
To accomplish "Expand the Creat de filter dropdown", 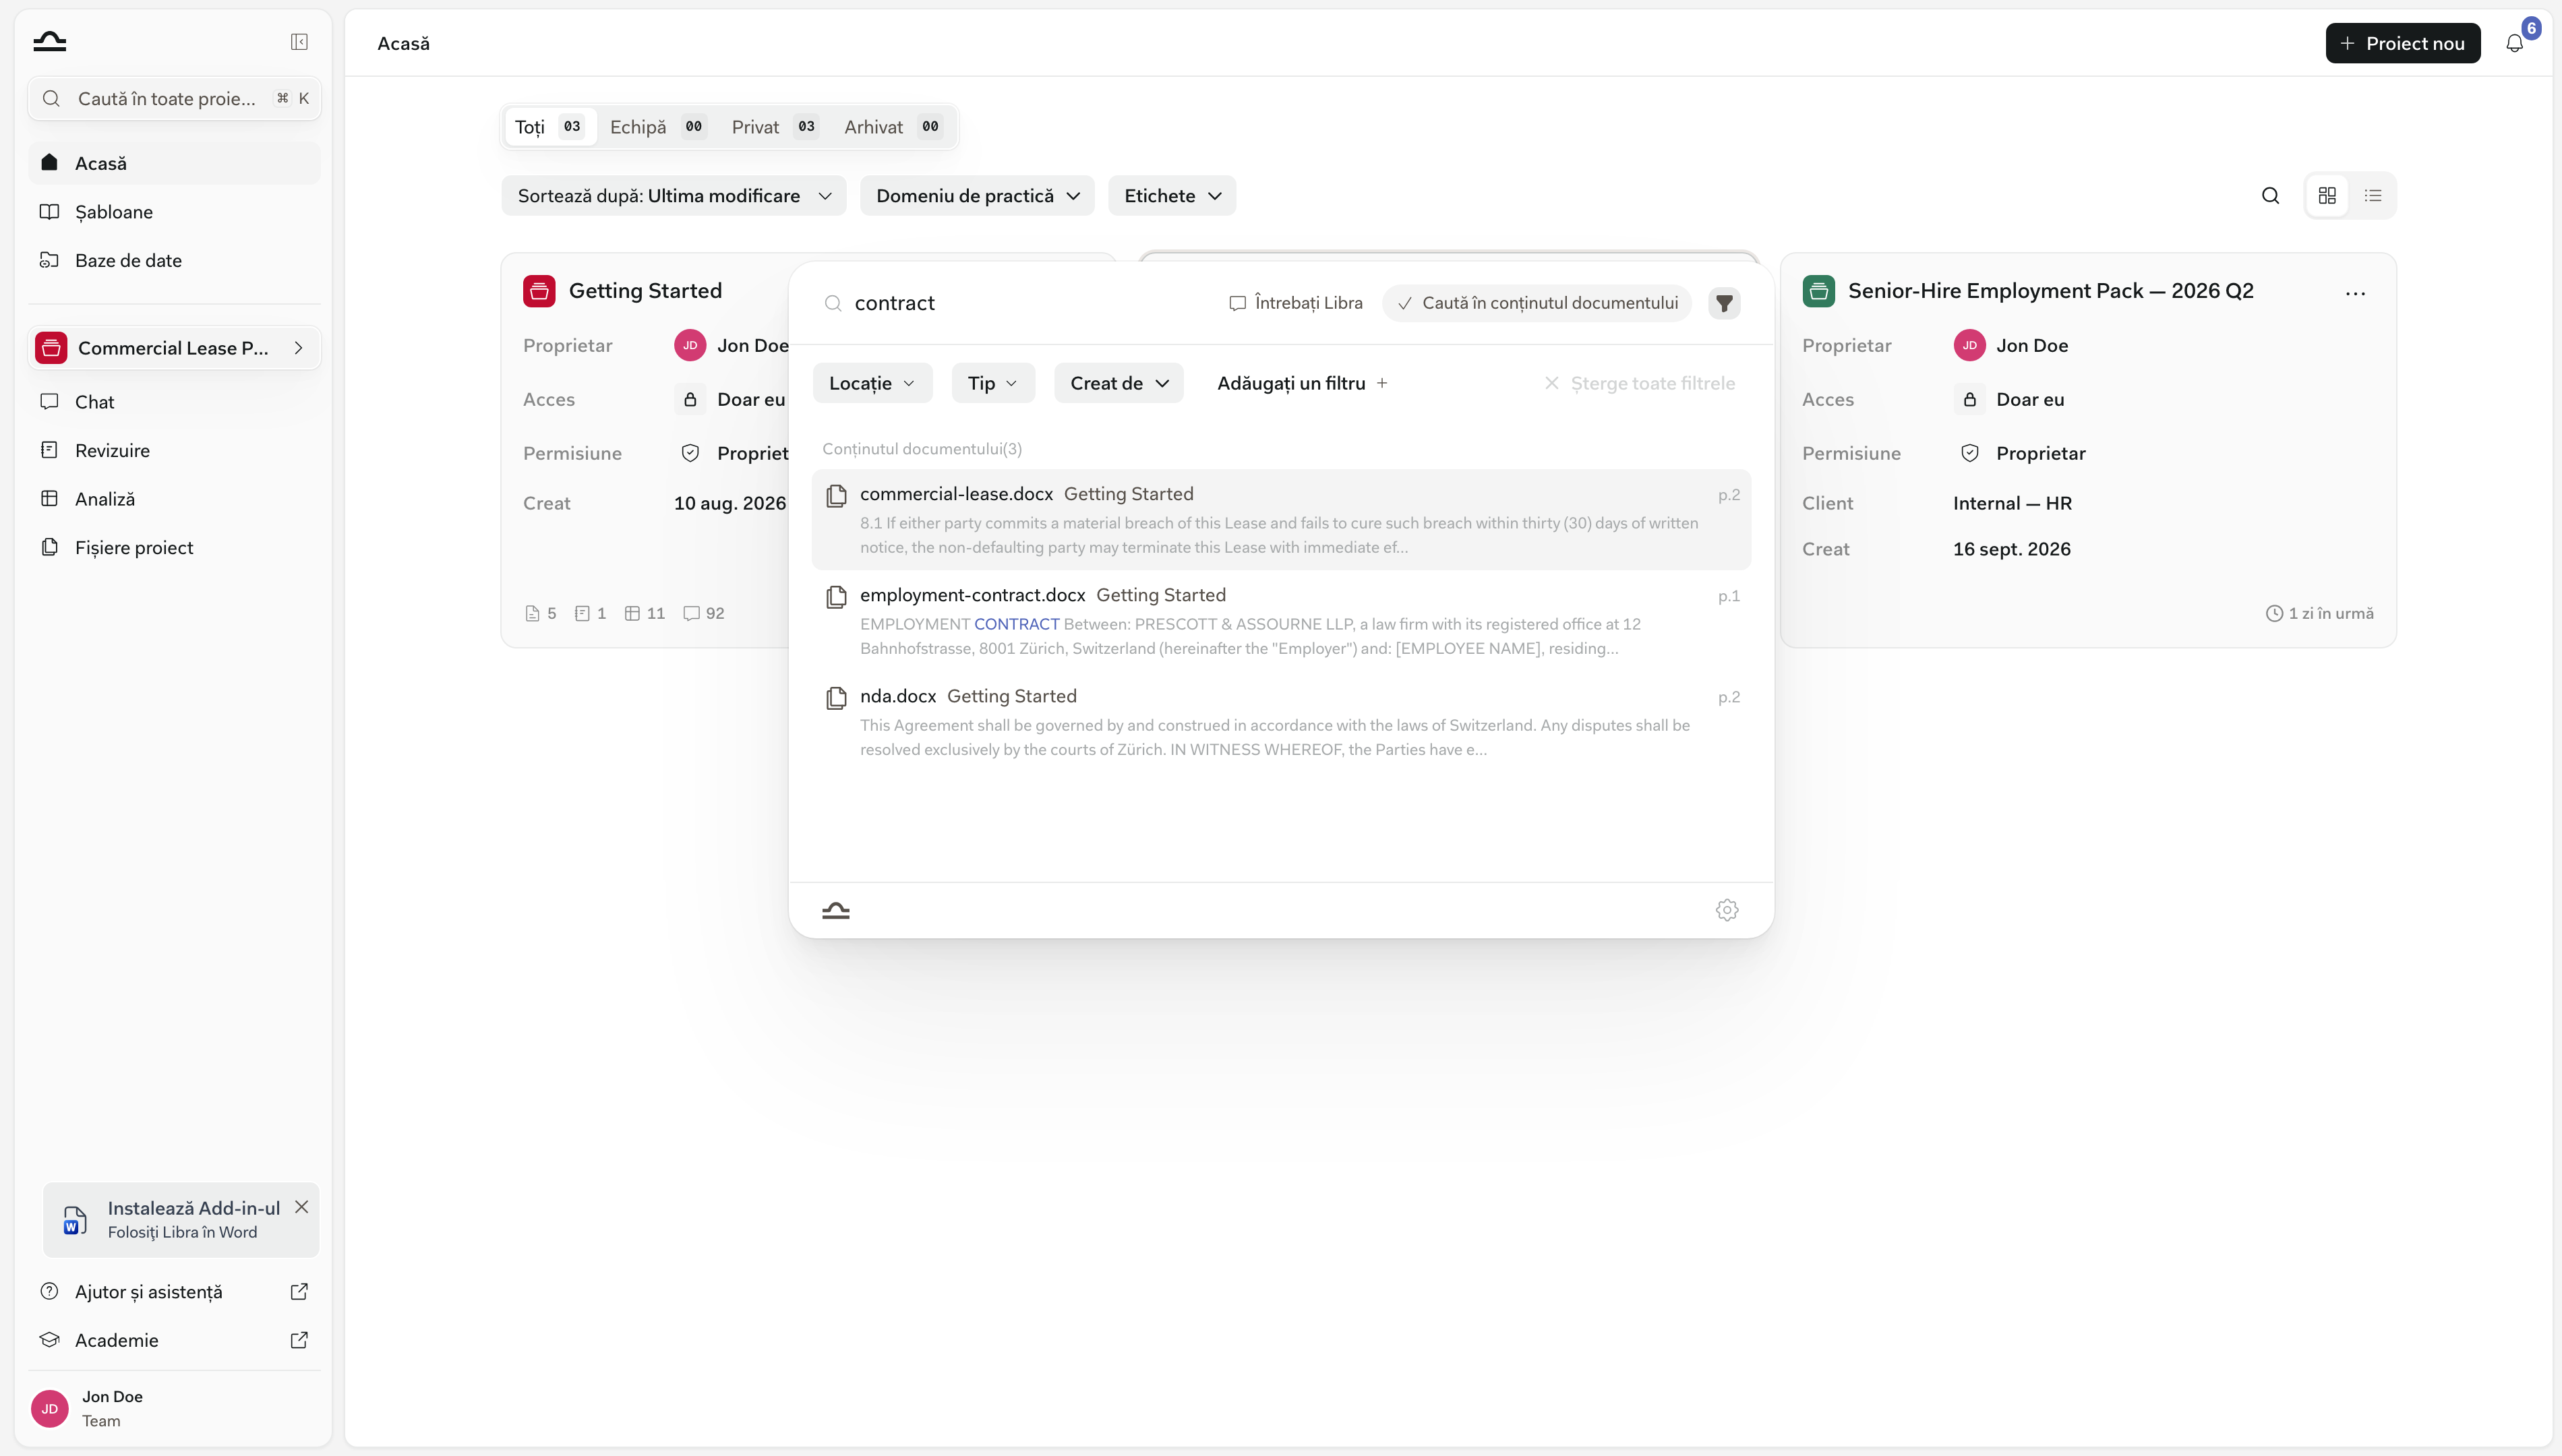I will tap(1119, 383).
